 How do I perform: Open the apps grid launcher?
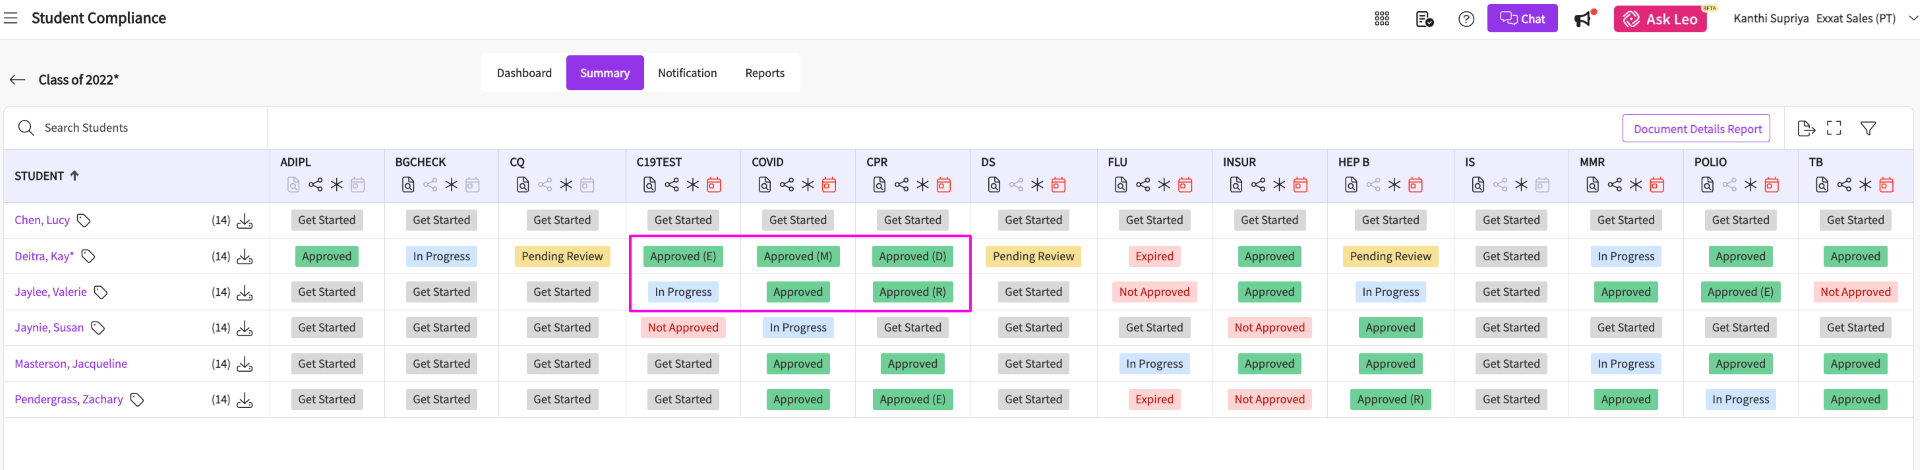1382,19
